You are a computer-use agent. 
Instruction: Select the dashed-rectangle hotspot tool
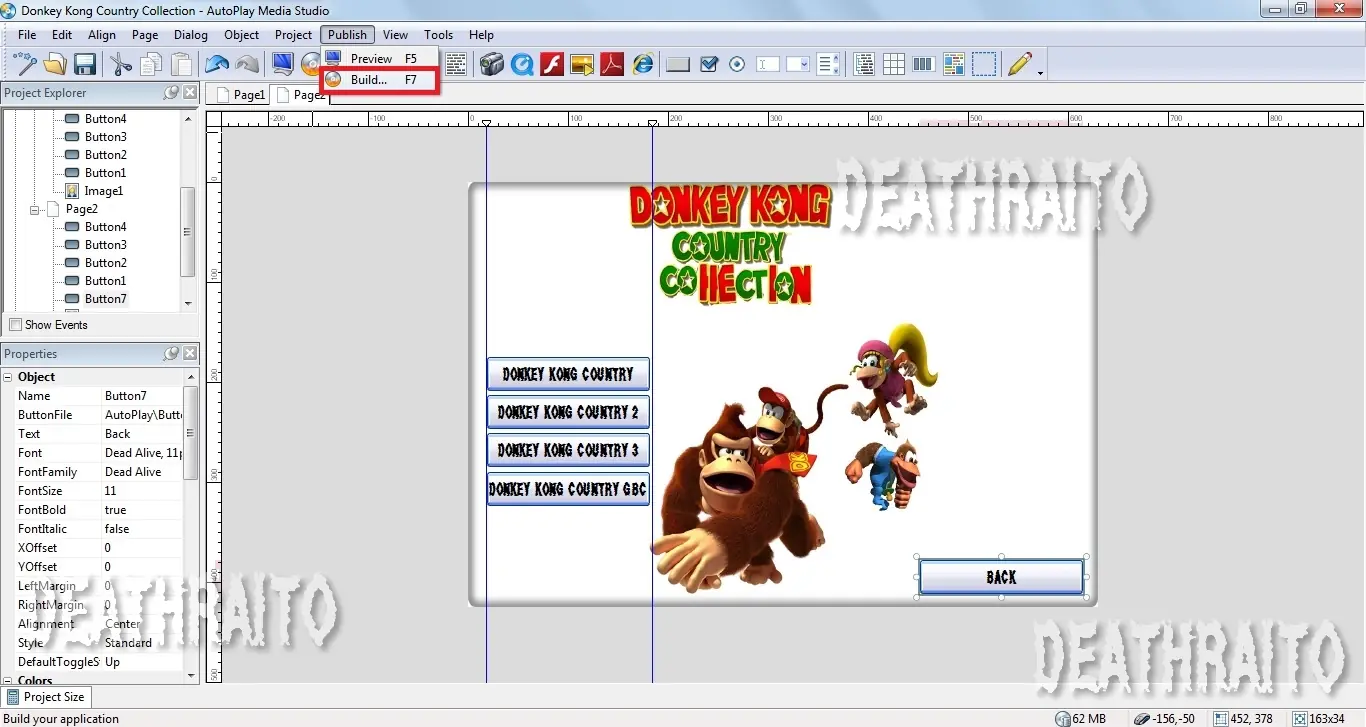click(x=984, y=65)
